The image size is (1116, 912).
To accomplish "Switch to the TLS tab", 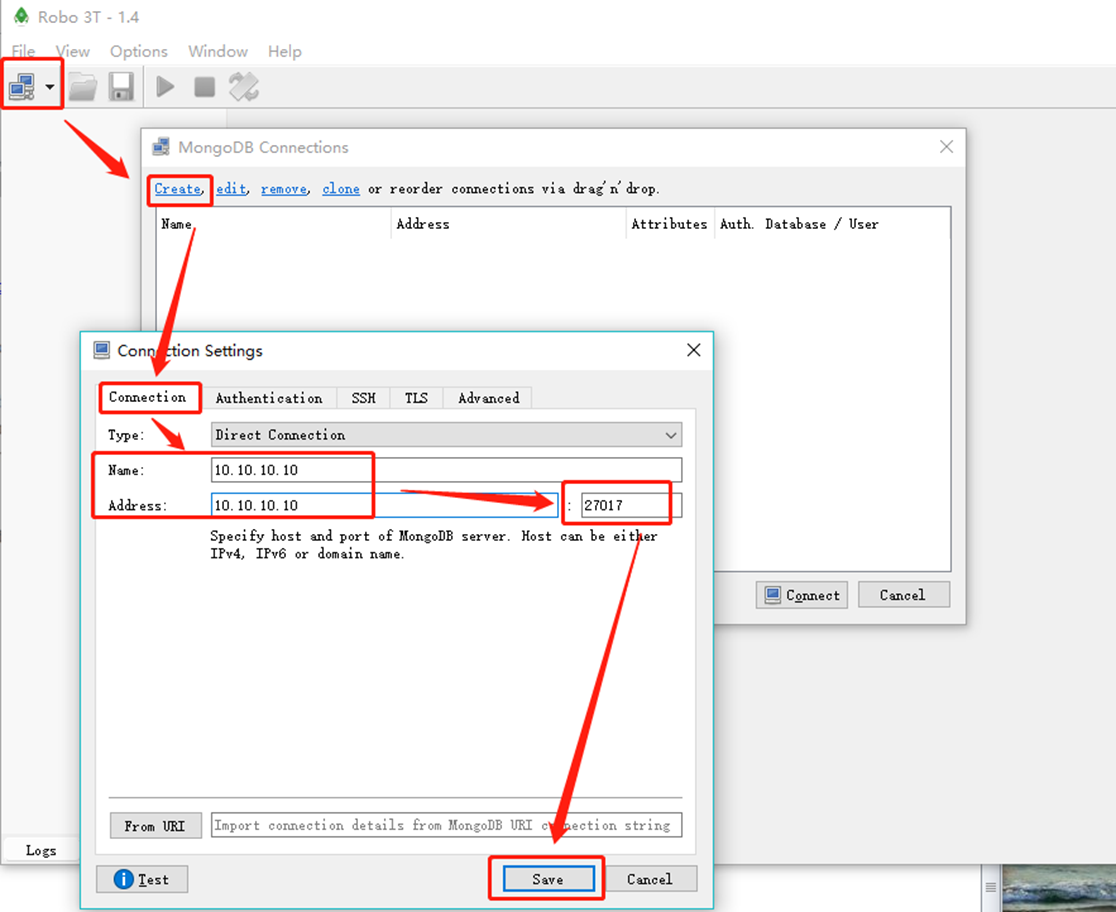I will (x=416, y=398).
